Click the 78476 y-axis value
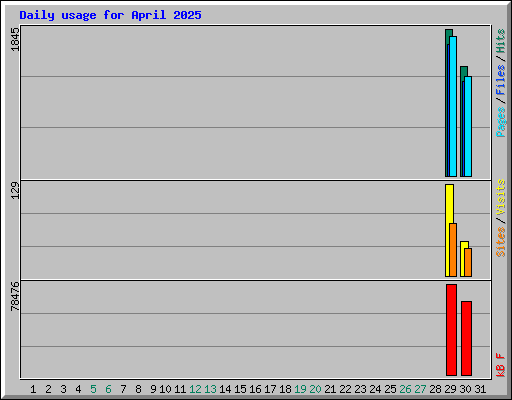 [x=15, y=296]
